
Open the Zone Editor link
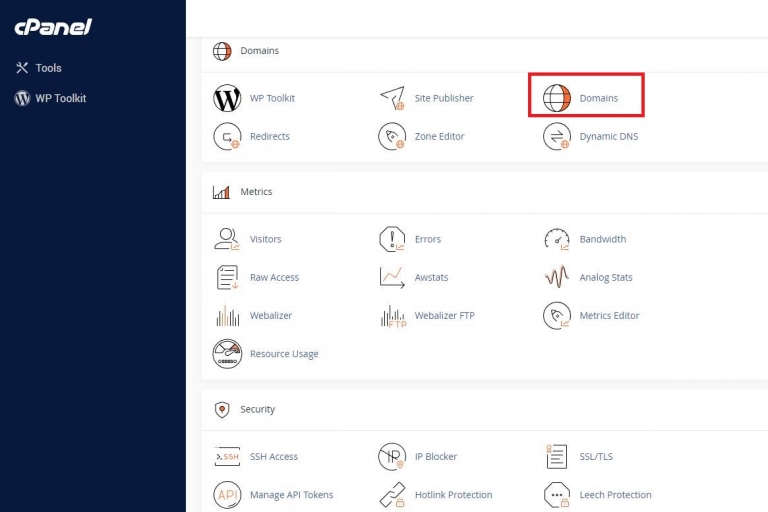point(439,136)
